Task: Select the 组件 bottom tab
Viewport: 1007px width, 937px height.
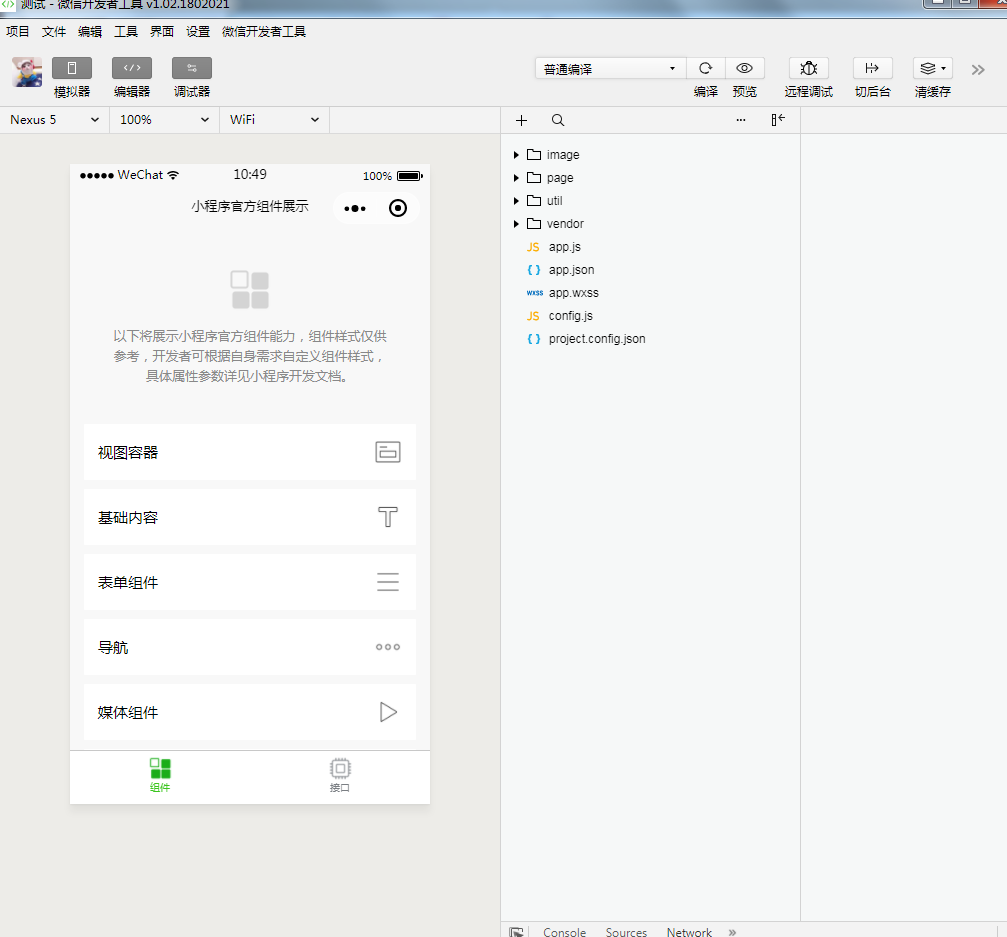Action: [x=160, y=776]
